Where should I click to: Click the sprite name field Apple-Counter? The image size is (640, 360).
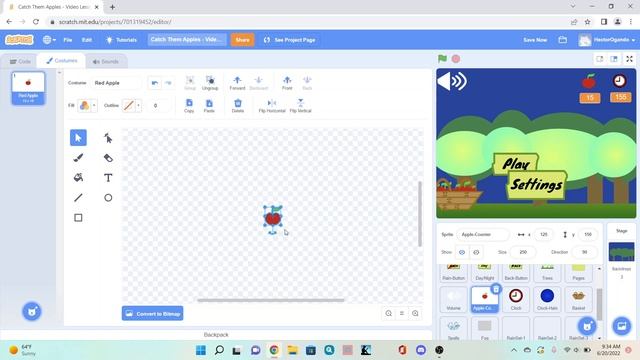point(483,234)
